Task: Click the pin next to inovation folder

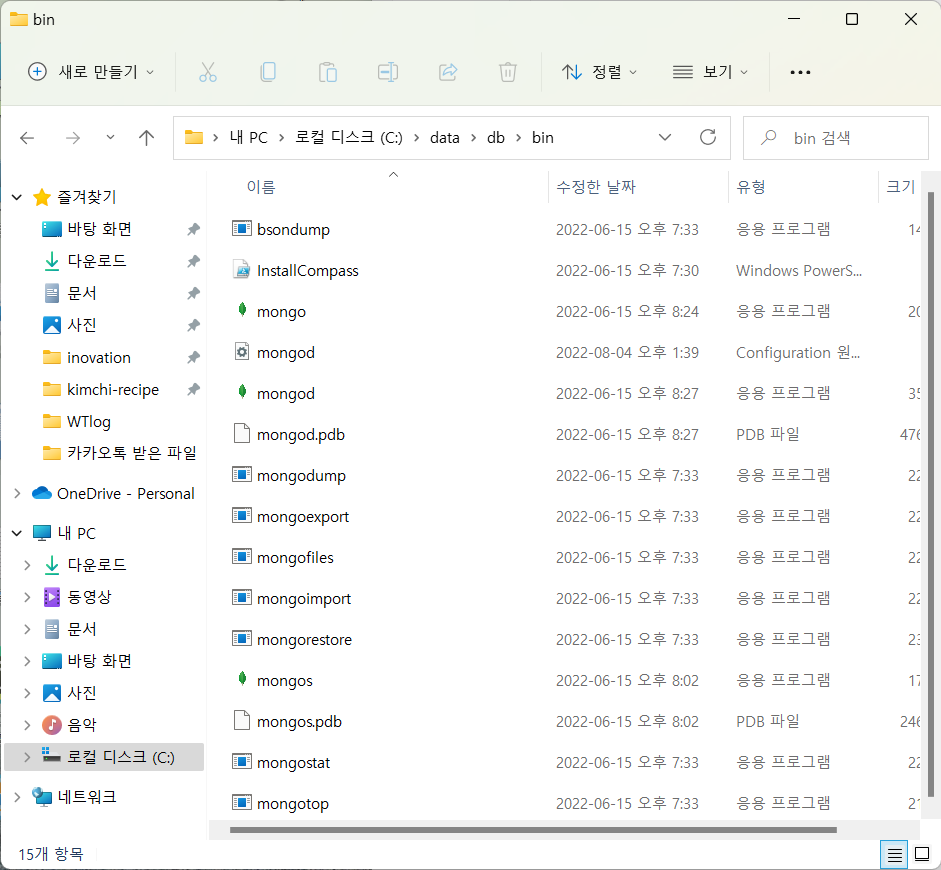Action: [193, 358]
